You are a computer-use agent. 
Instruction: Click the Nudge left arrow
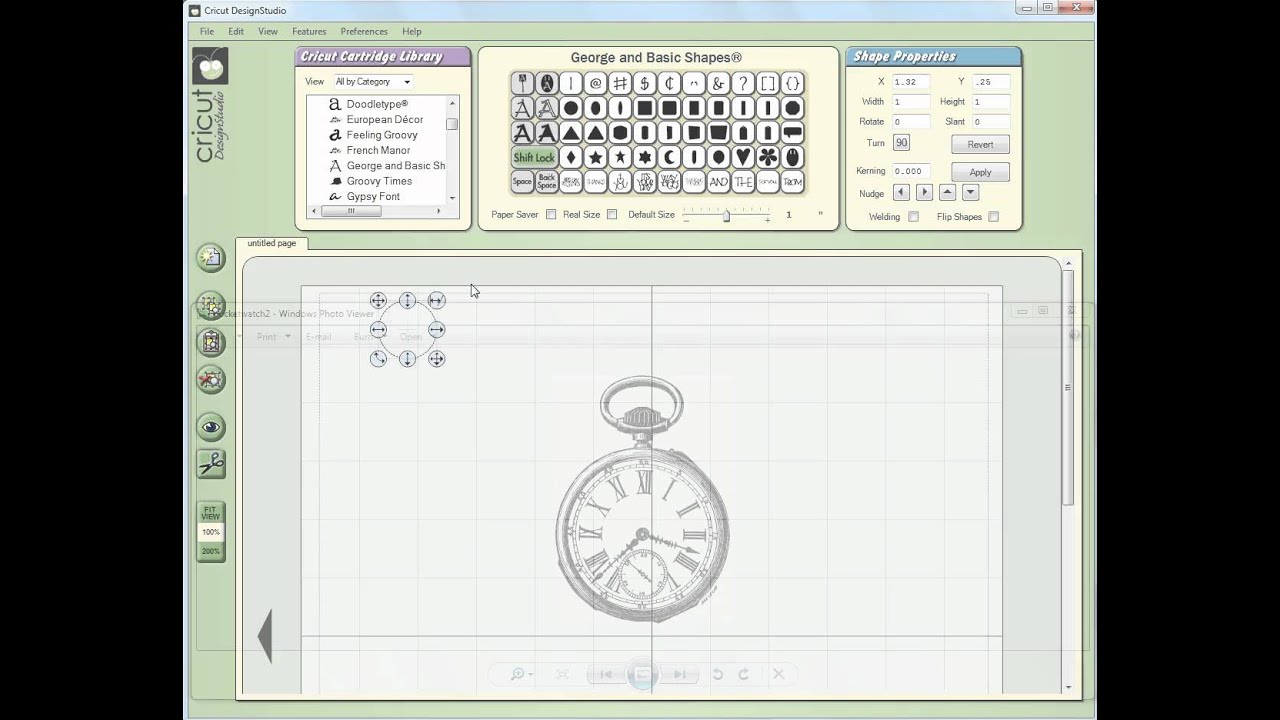tap(901, 192)
